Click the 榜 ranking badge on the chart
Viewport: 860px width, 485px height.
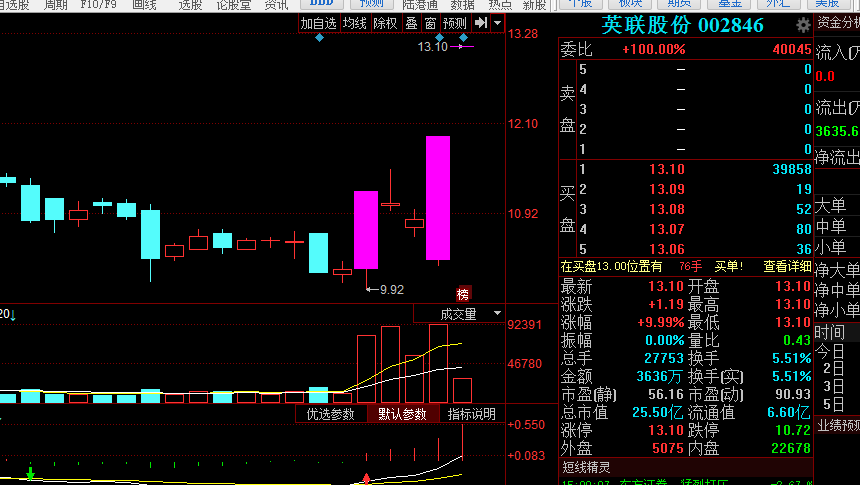(462, 294)
